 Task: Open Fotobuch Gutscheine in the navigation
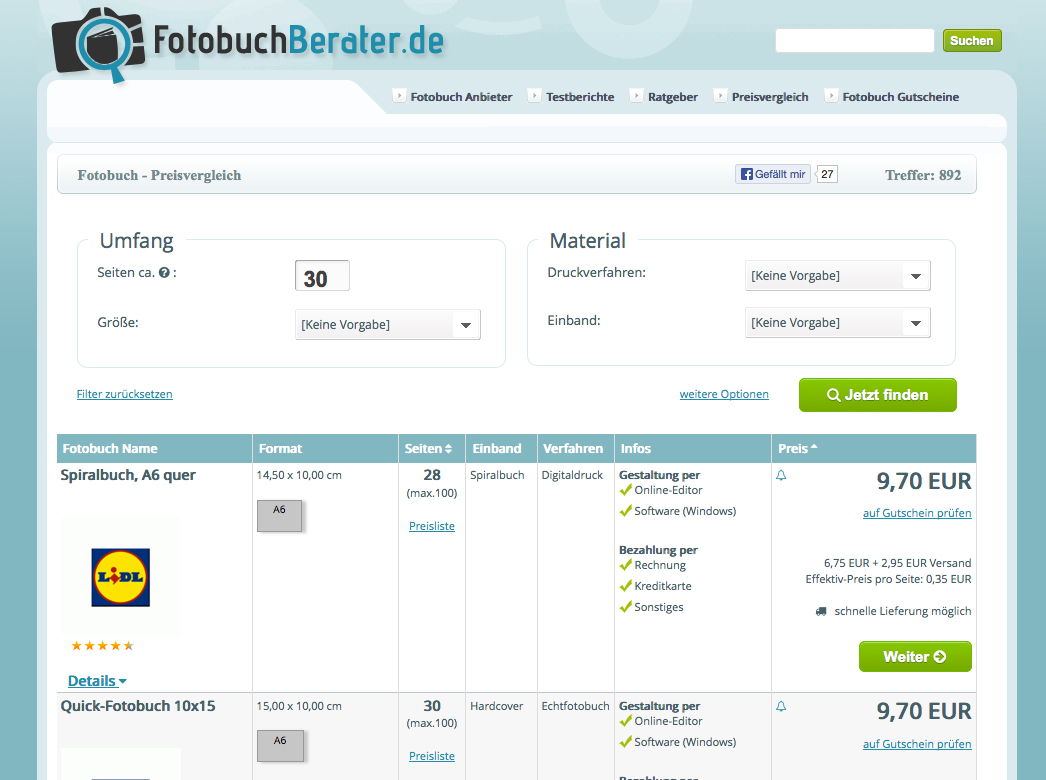[x=901, y=97]
